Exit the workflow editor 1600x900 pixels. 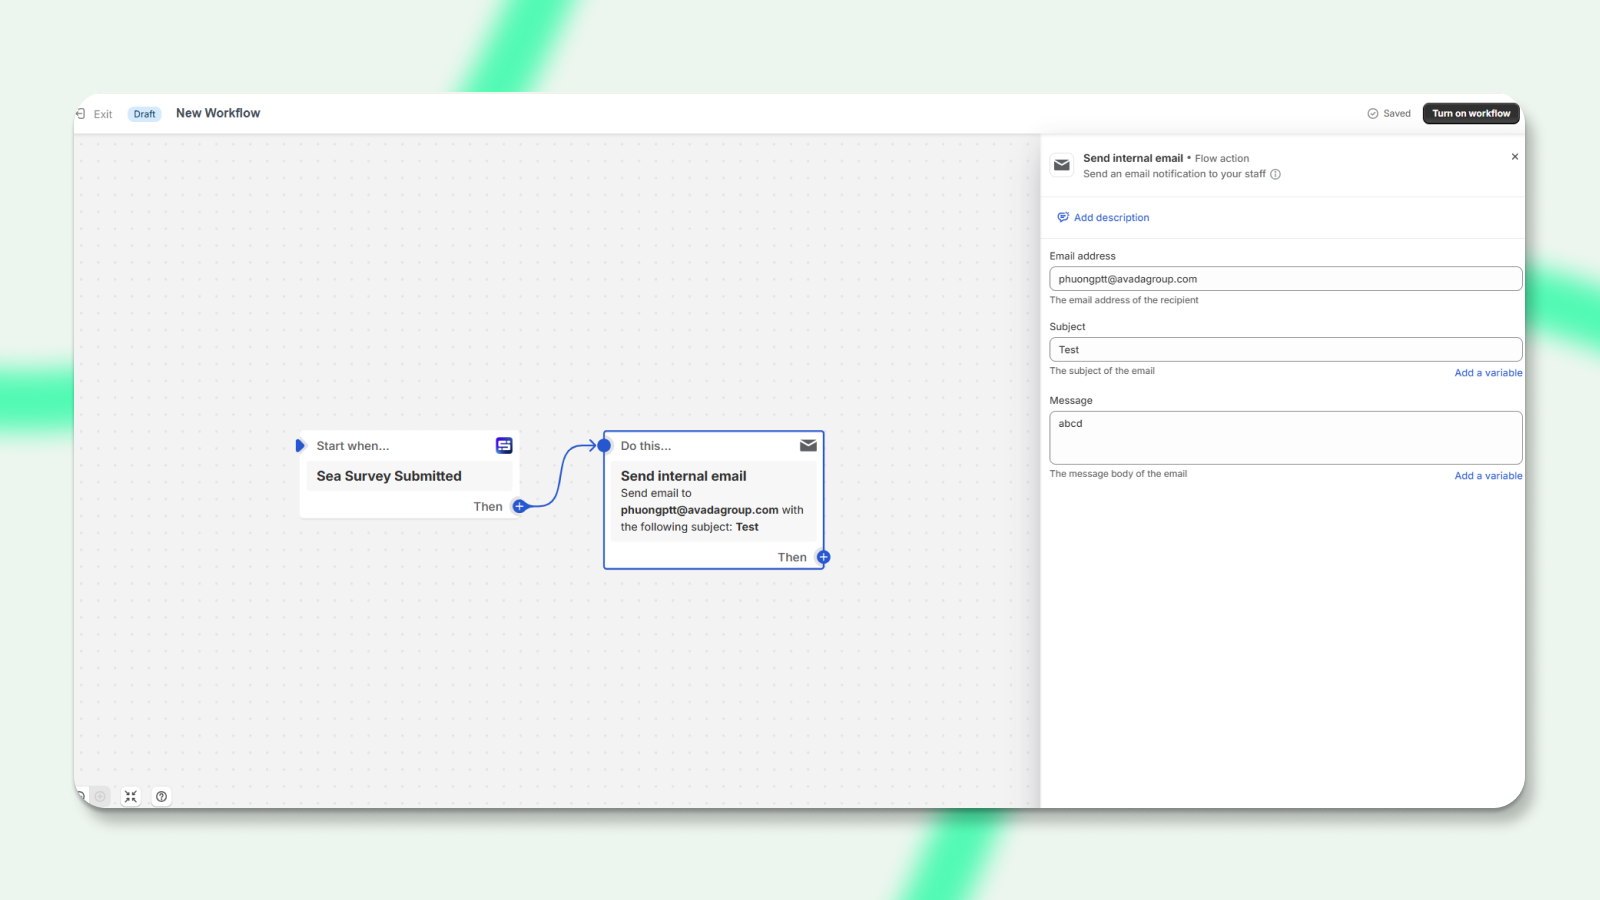95,114
